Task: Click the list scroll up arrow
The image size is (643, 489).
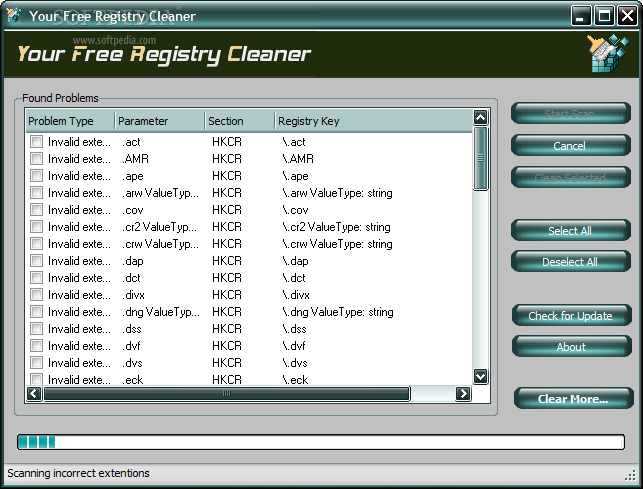Action: (480, 118)
